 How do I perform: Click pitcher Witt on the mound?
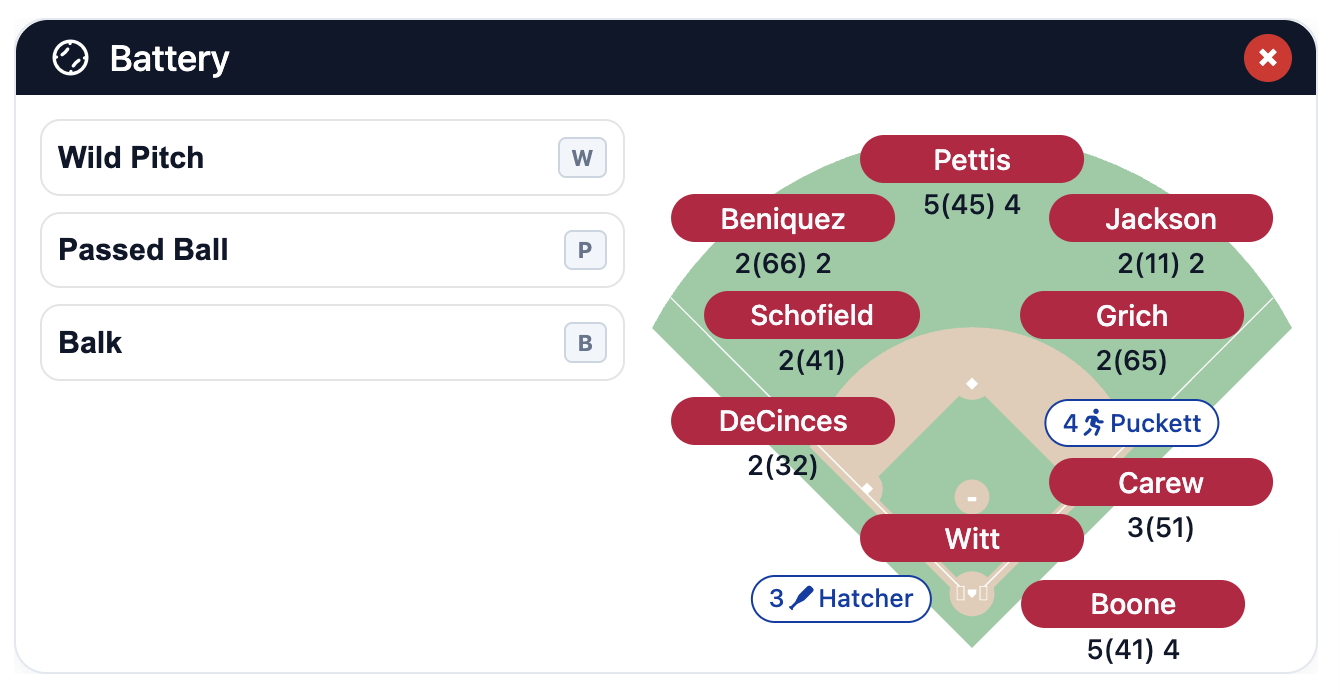point(972,539)
